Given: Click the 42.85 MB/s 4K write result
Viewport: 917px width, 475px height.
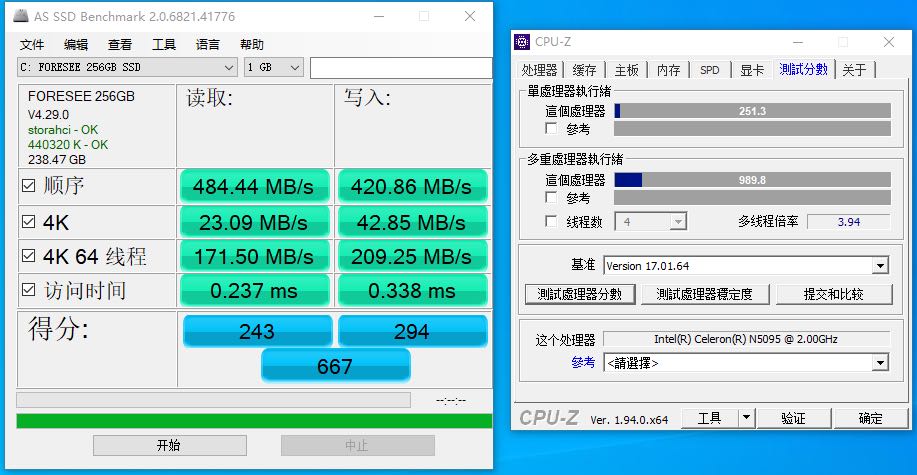Looking at the screenshot, I should click(412, 222).
